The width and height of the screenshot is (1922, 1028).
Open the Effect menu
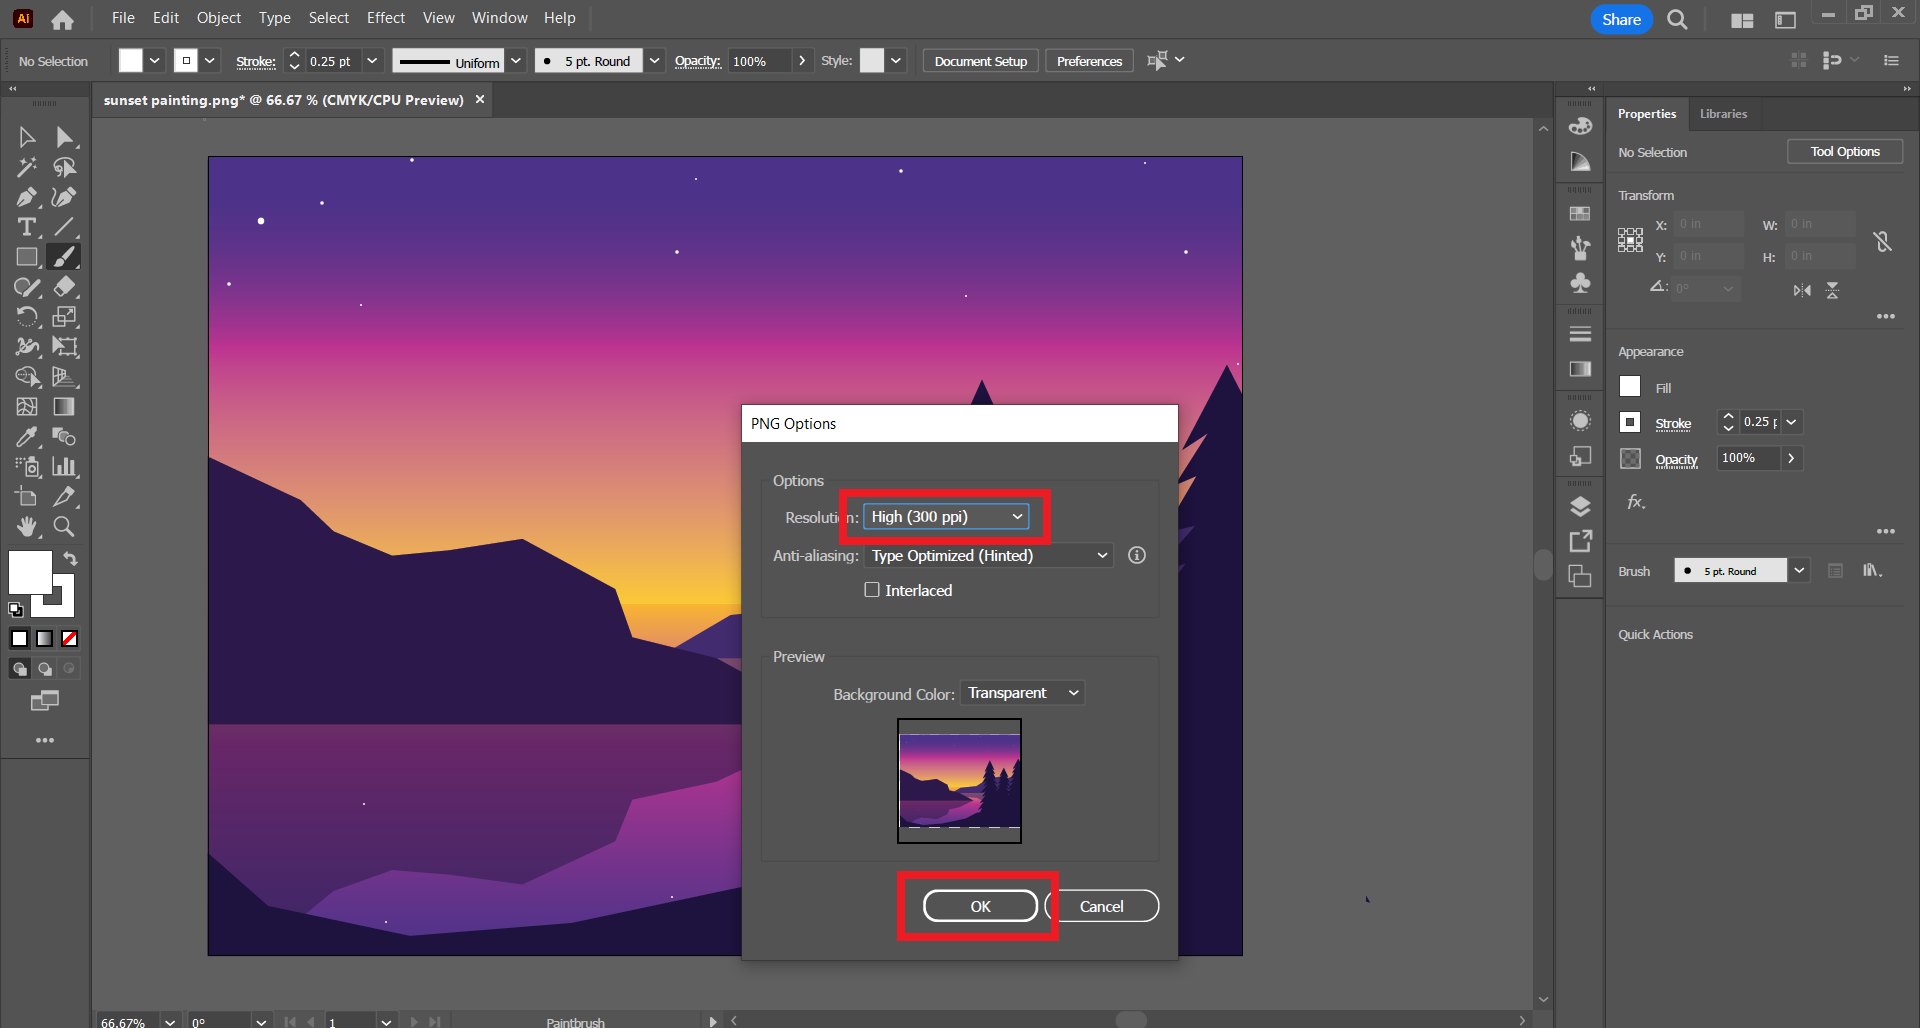[386, 18]
